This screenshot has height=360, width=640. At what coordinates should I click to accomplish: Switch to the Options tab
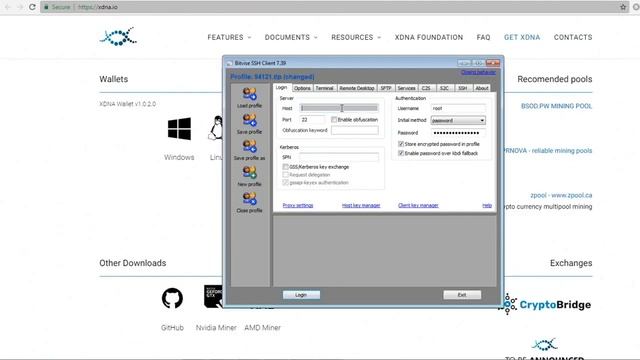(302, 88)
